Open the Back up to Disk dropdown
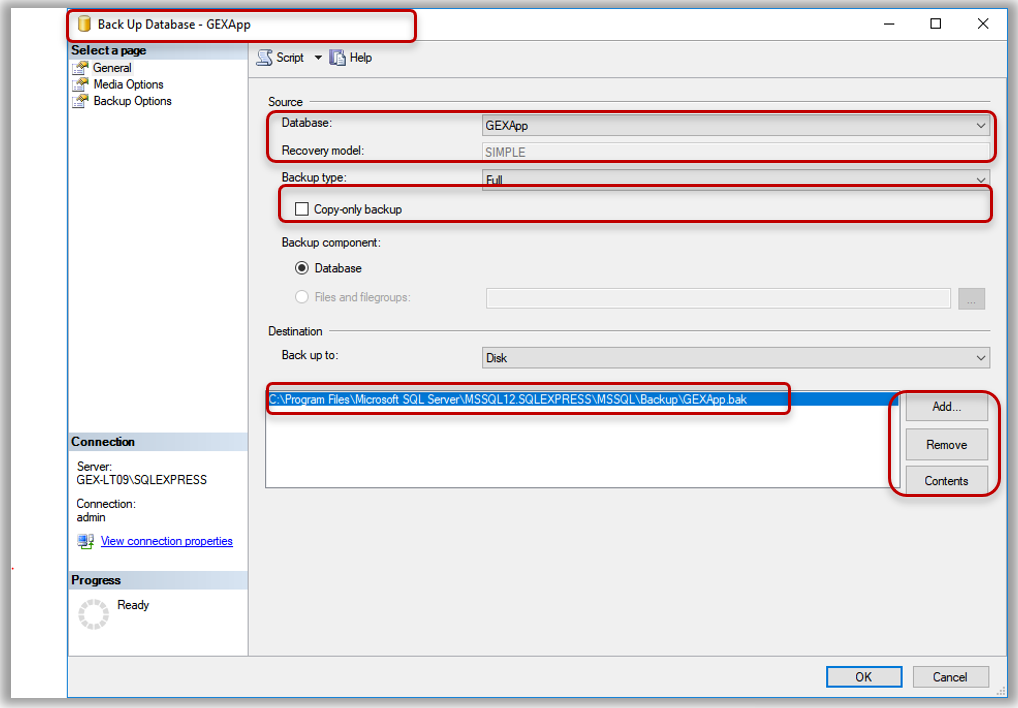 pos(736,358)
